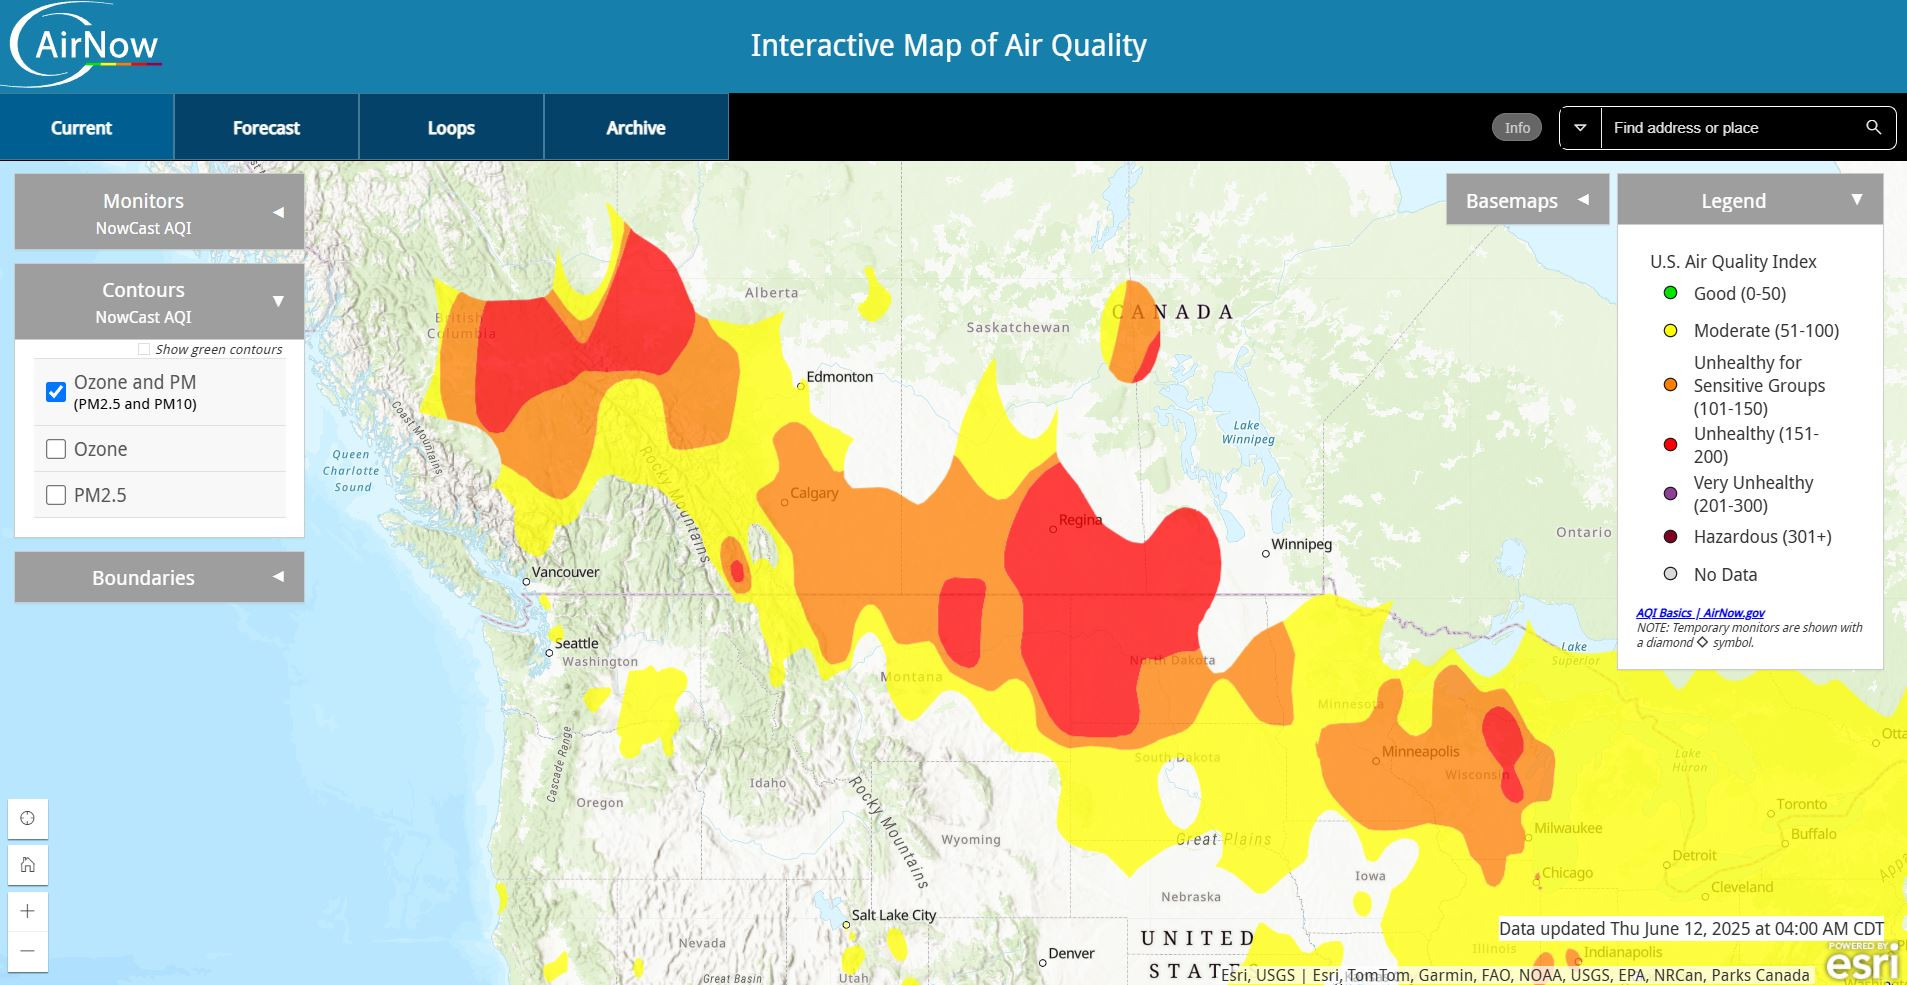Click the Detroit map label
The image size is (1907, 985).
point(1694,856)
